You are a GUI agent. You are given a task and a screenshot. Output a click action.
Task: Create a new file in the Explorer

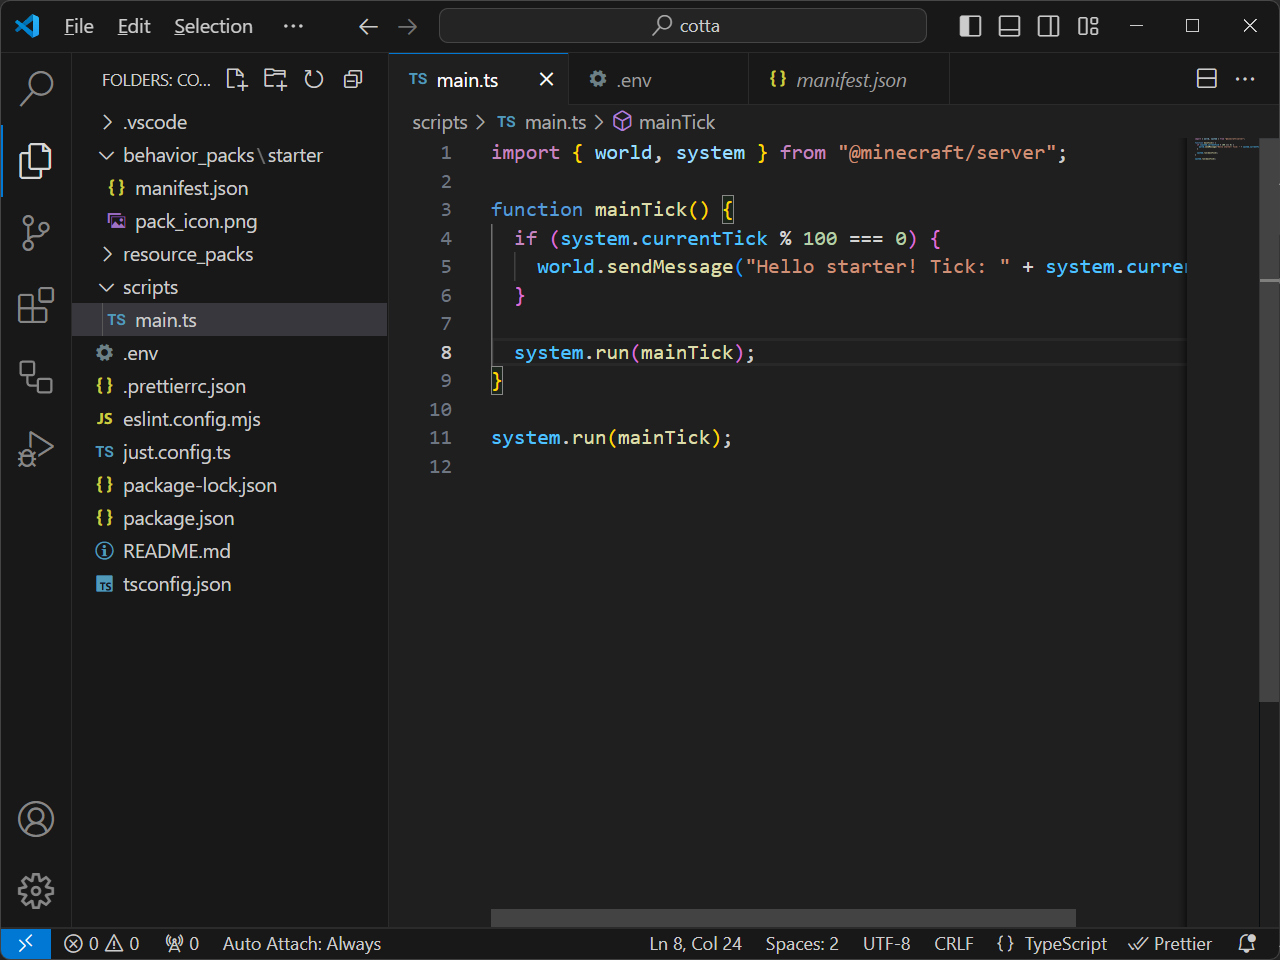(x=236, y=79)
